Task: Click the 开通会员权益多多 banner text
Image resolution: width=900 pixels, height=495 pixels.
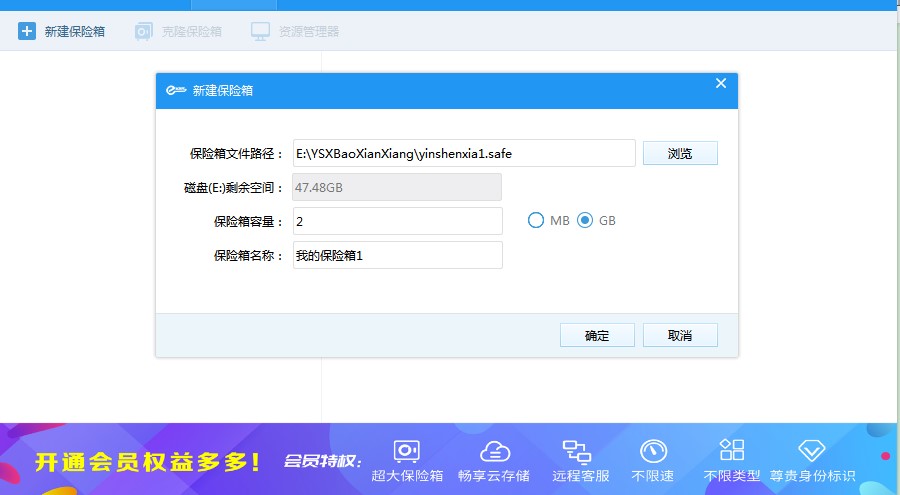Action: pyautogui.click(x=148, y=462)
